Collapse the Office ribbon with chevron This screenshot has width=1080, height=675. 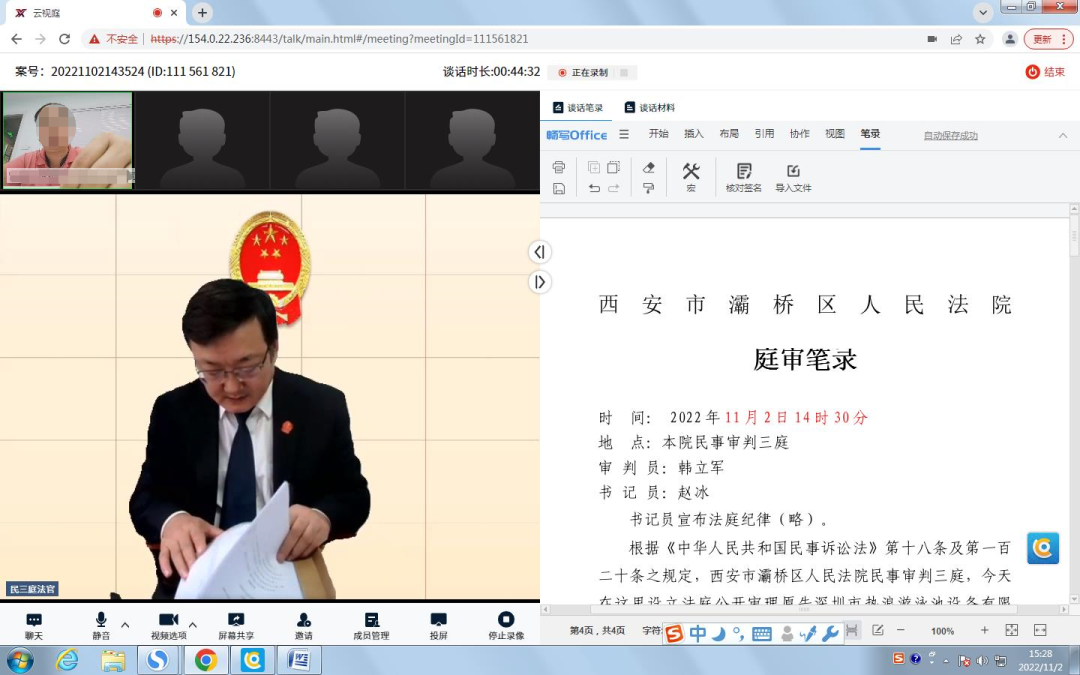[x=1063, y=135]
